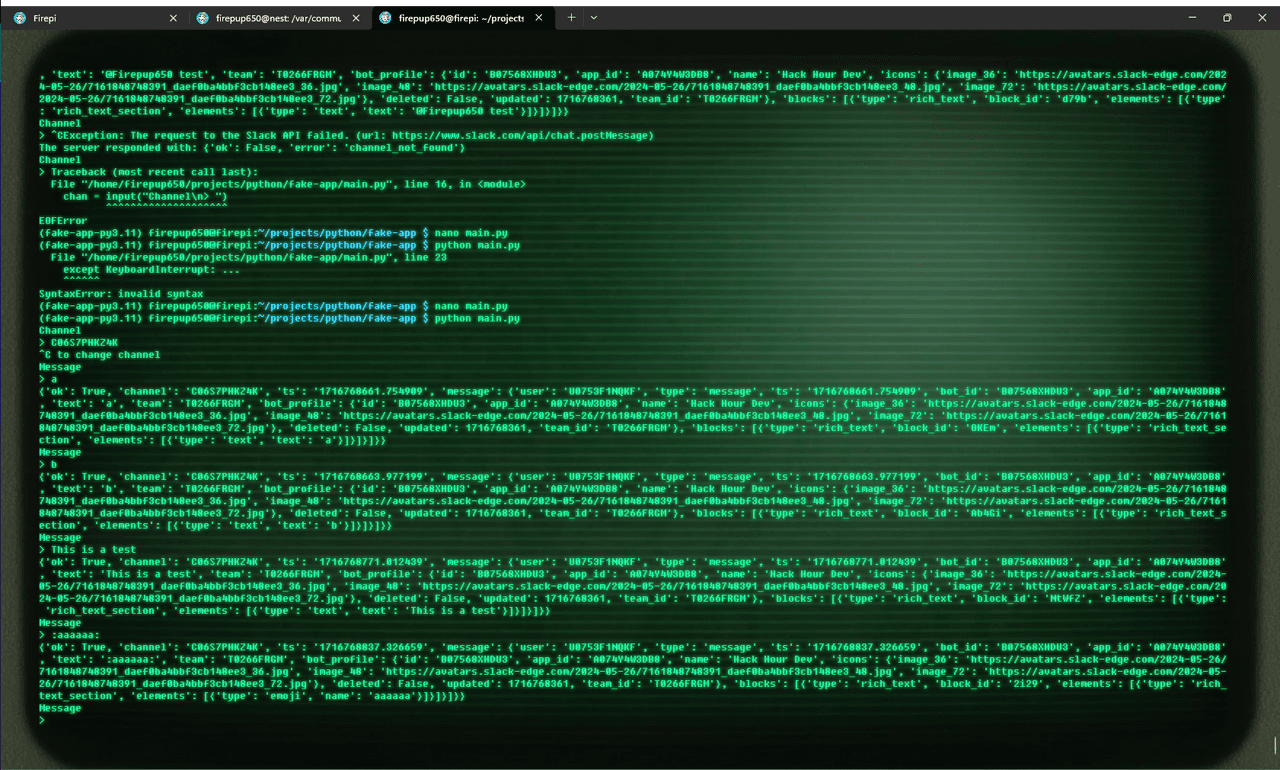
Task: Click the active firepup650@firepi tab icon
Action: tap(385, 18)
